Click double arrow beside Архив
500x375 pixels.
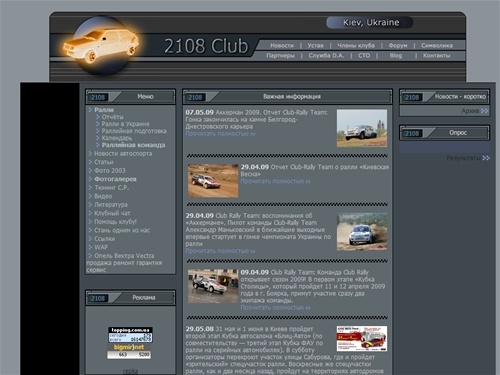tap(485, 111)
